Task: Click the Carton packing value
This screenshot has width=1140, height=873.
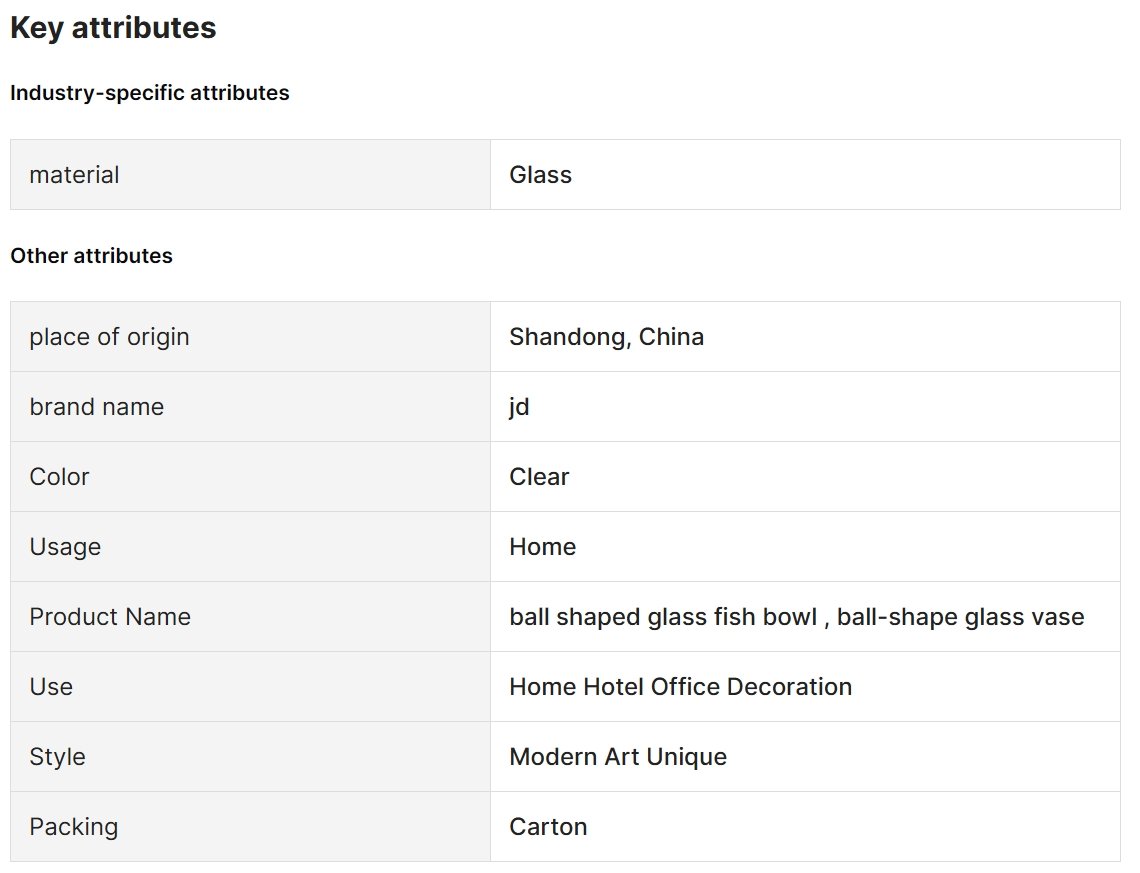Action: (x=548, y=827)
